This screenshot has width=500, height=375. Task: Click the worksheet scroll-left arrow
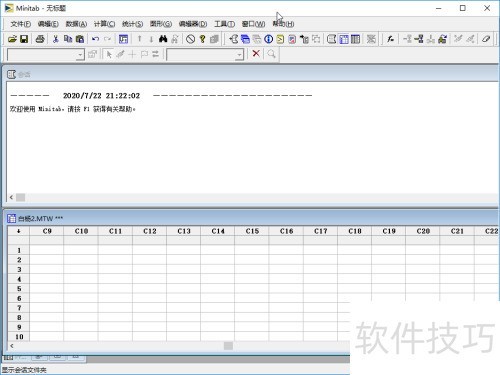[12, 346]
